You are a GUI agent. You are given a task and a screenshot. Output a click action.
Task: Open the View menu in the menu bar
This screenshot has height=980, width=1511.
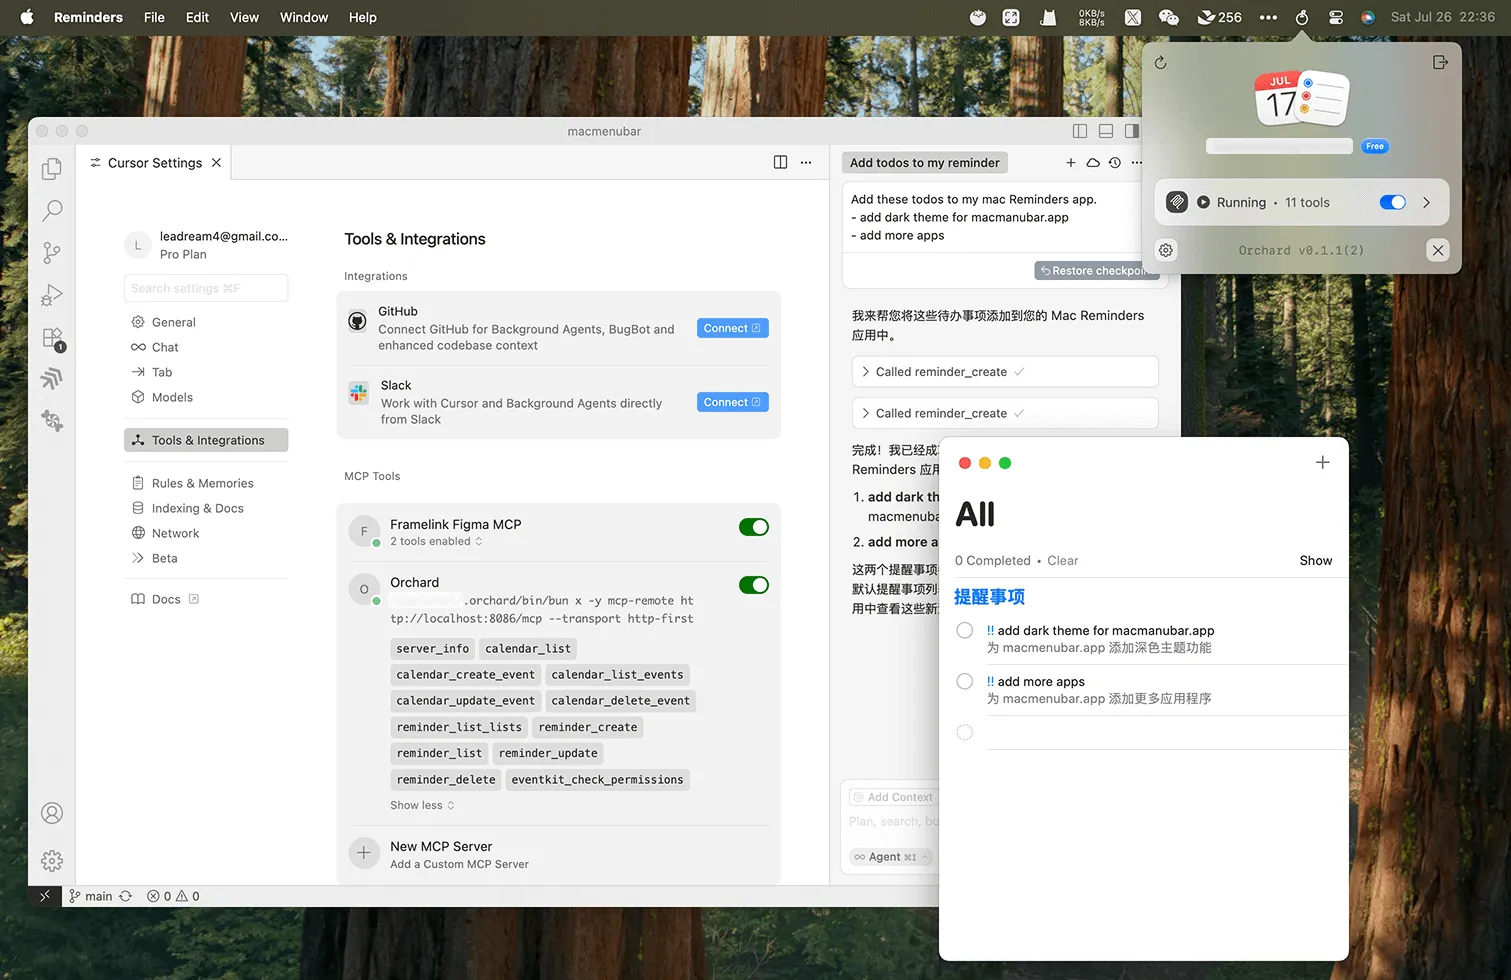(x=244, y=17)
